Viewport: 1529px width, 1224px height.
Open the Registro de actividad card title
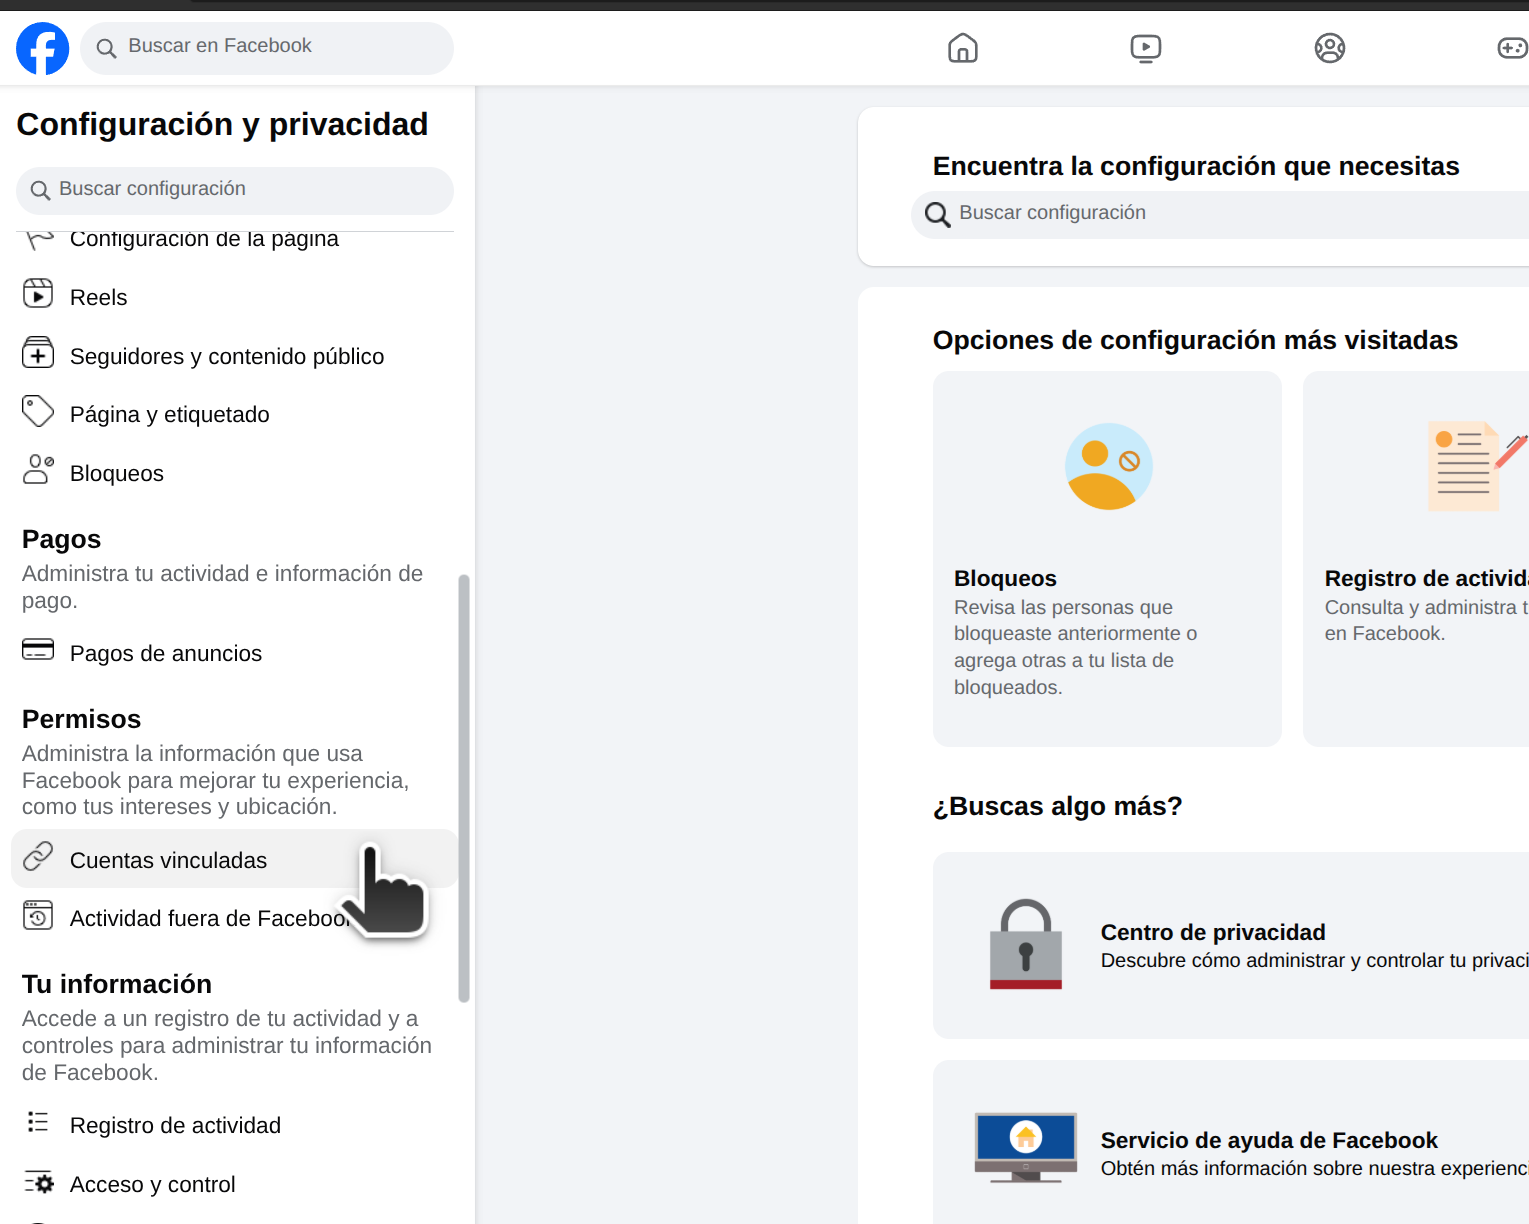(x=1427, y=578)
